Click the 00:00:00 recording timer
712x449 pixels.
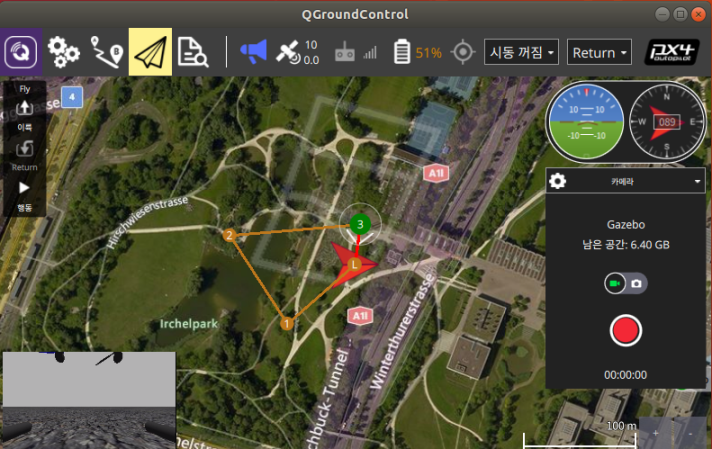(x=625, y=375)
